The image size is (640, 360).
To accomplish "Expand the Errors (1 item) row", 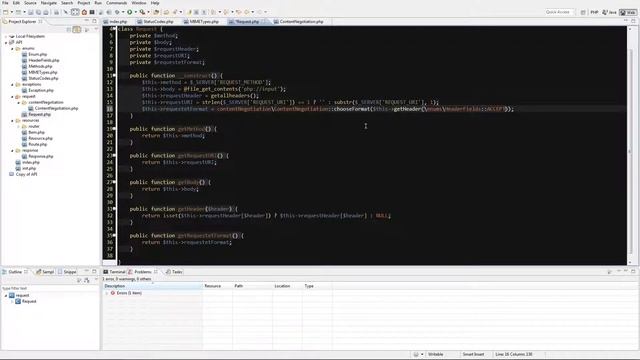I will [107, 293].
